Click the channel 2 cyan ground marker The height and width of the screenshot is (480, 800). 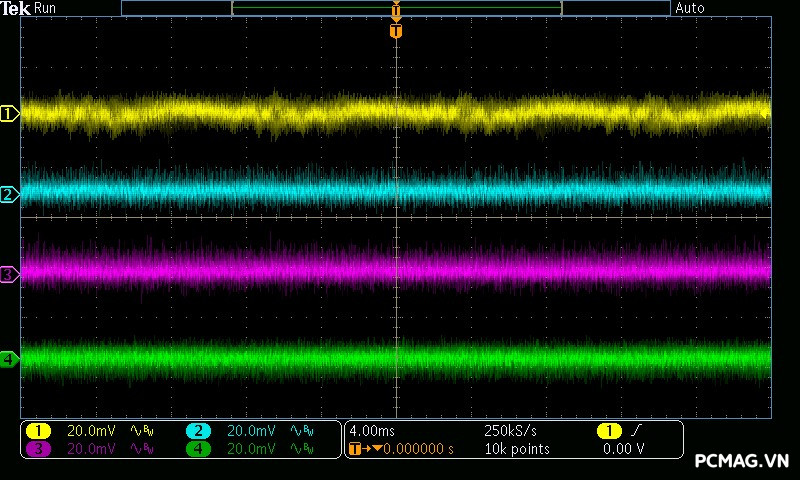click(10, 194)
